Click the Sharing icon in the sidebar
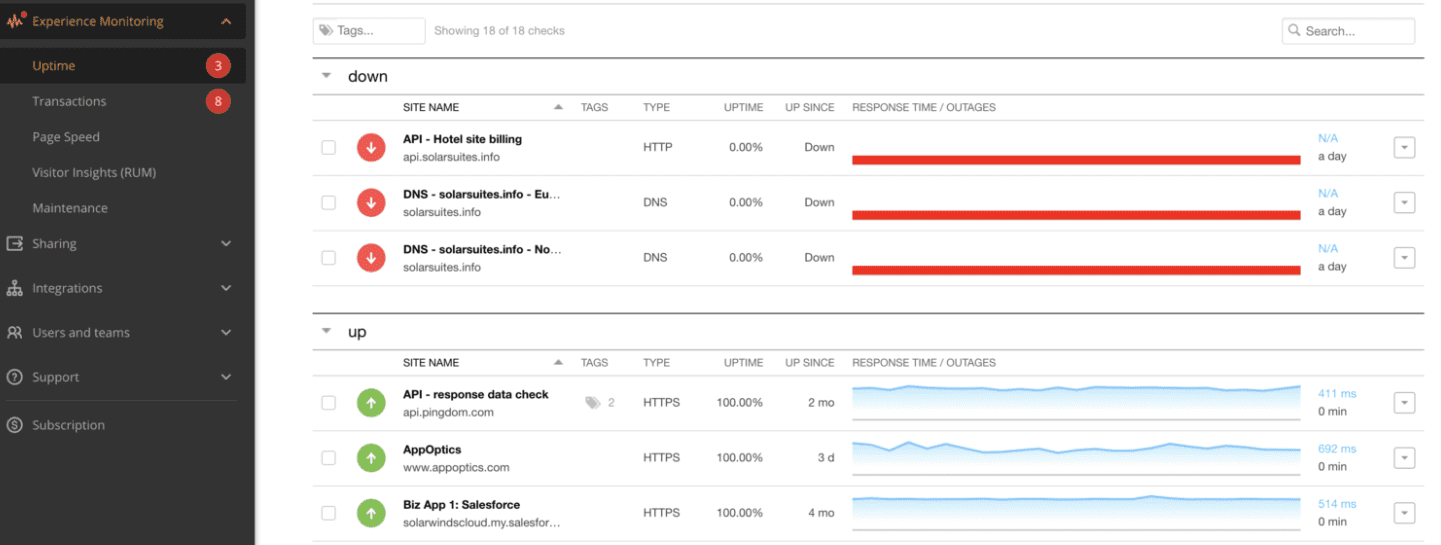This screenshot has height=545, width=1441. pos(15,244)
